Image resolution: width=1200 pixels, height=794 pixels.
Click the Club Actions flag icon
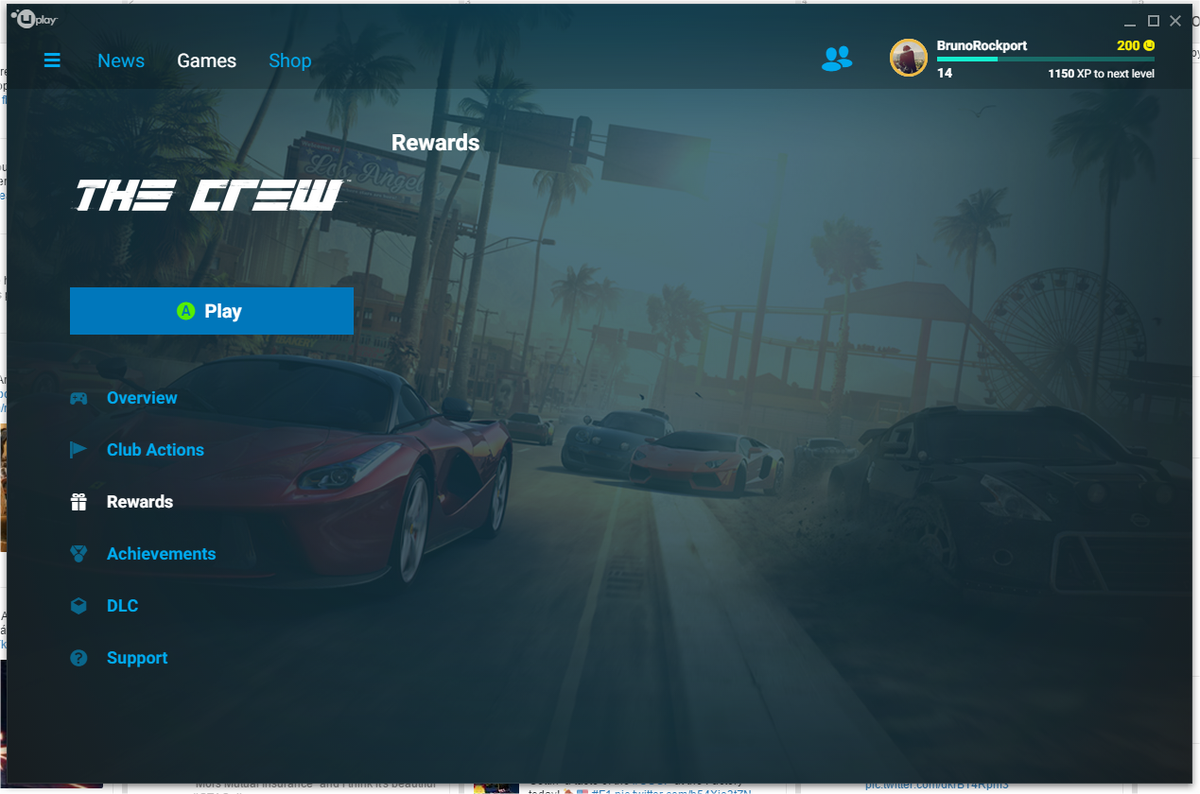(78, 450)
